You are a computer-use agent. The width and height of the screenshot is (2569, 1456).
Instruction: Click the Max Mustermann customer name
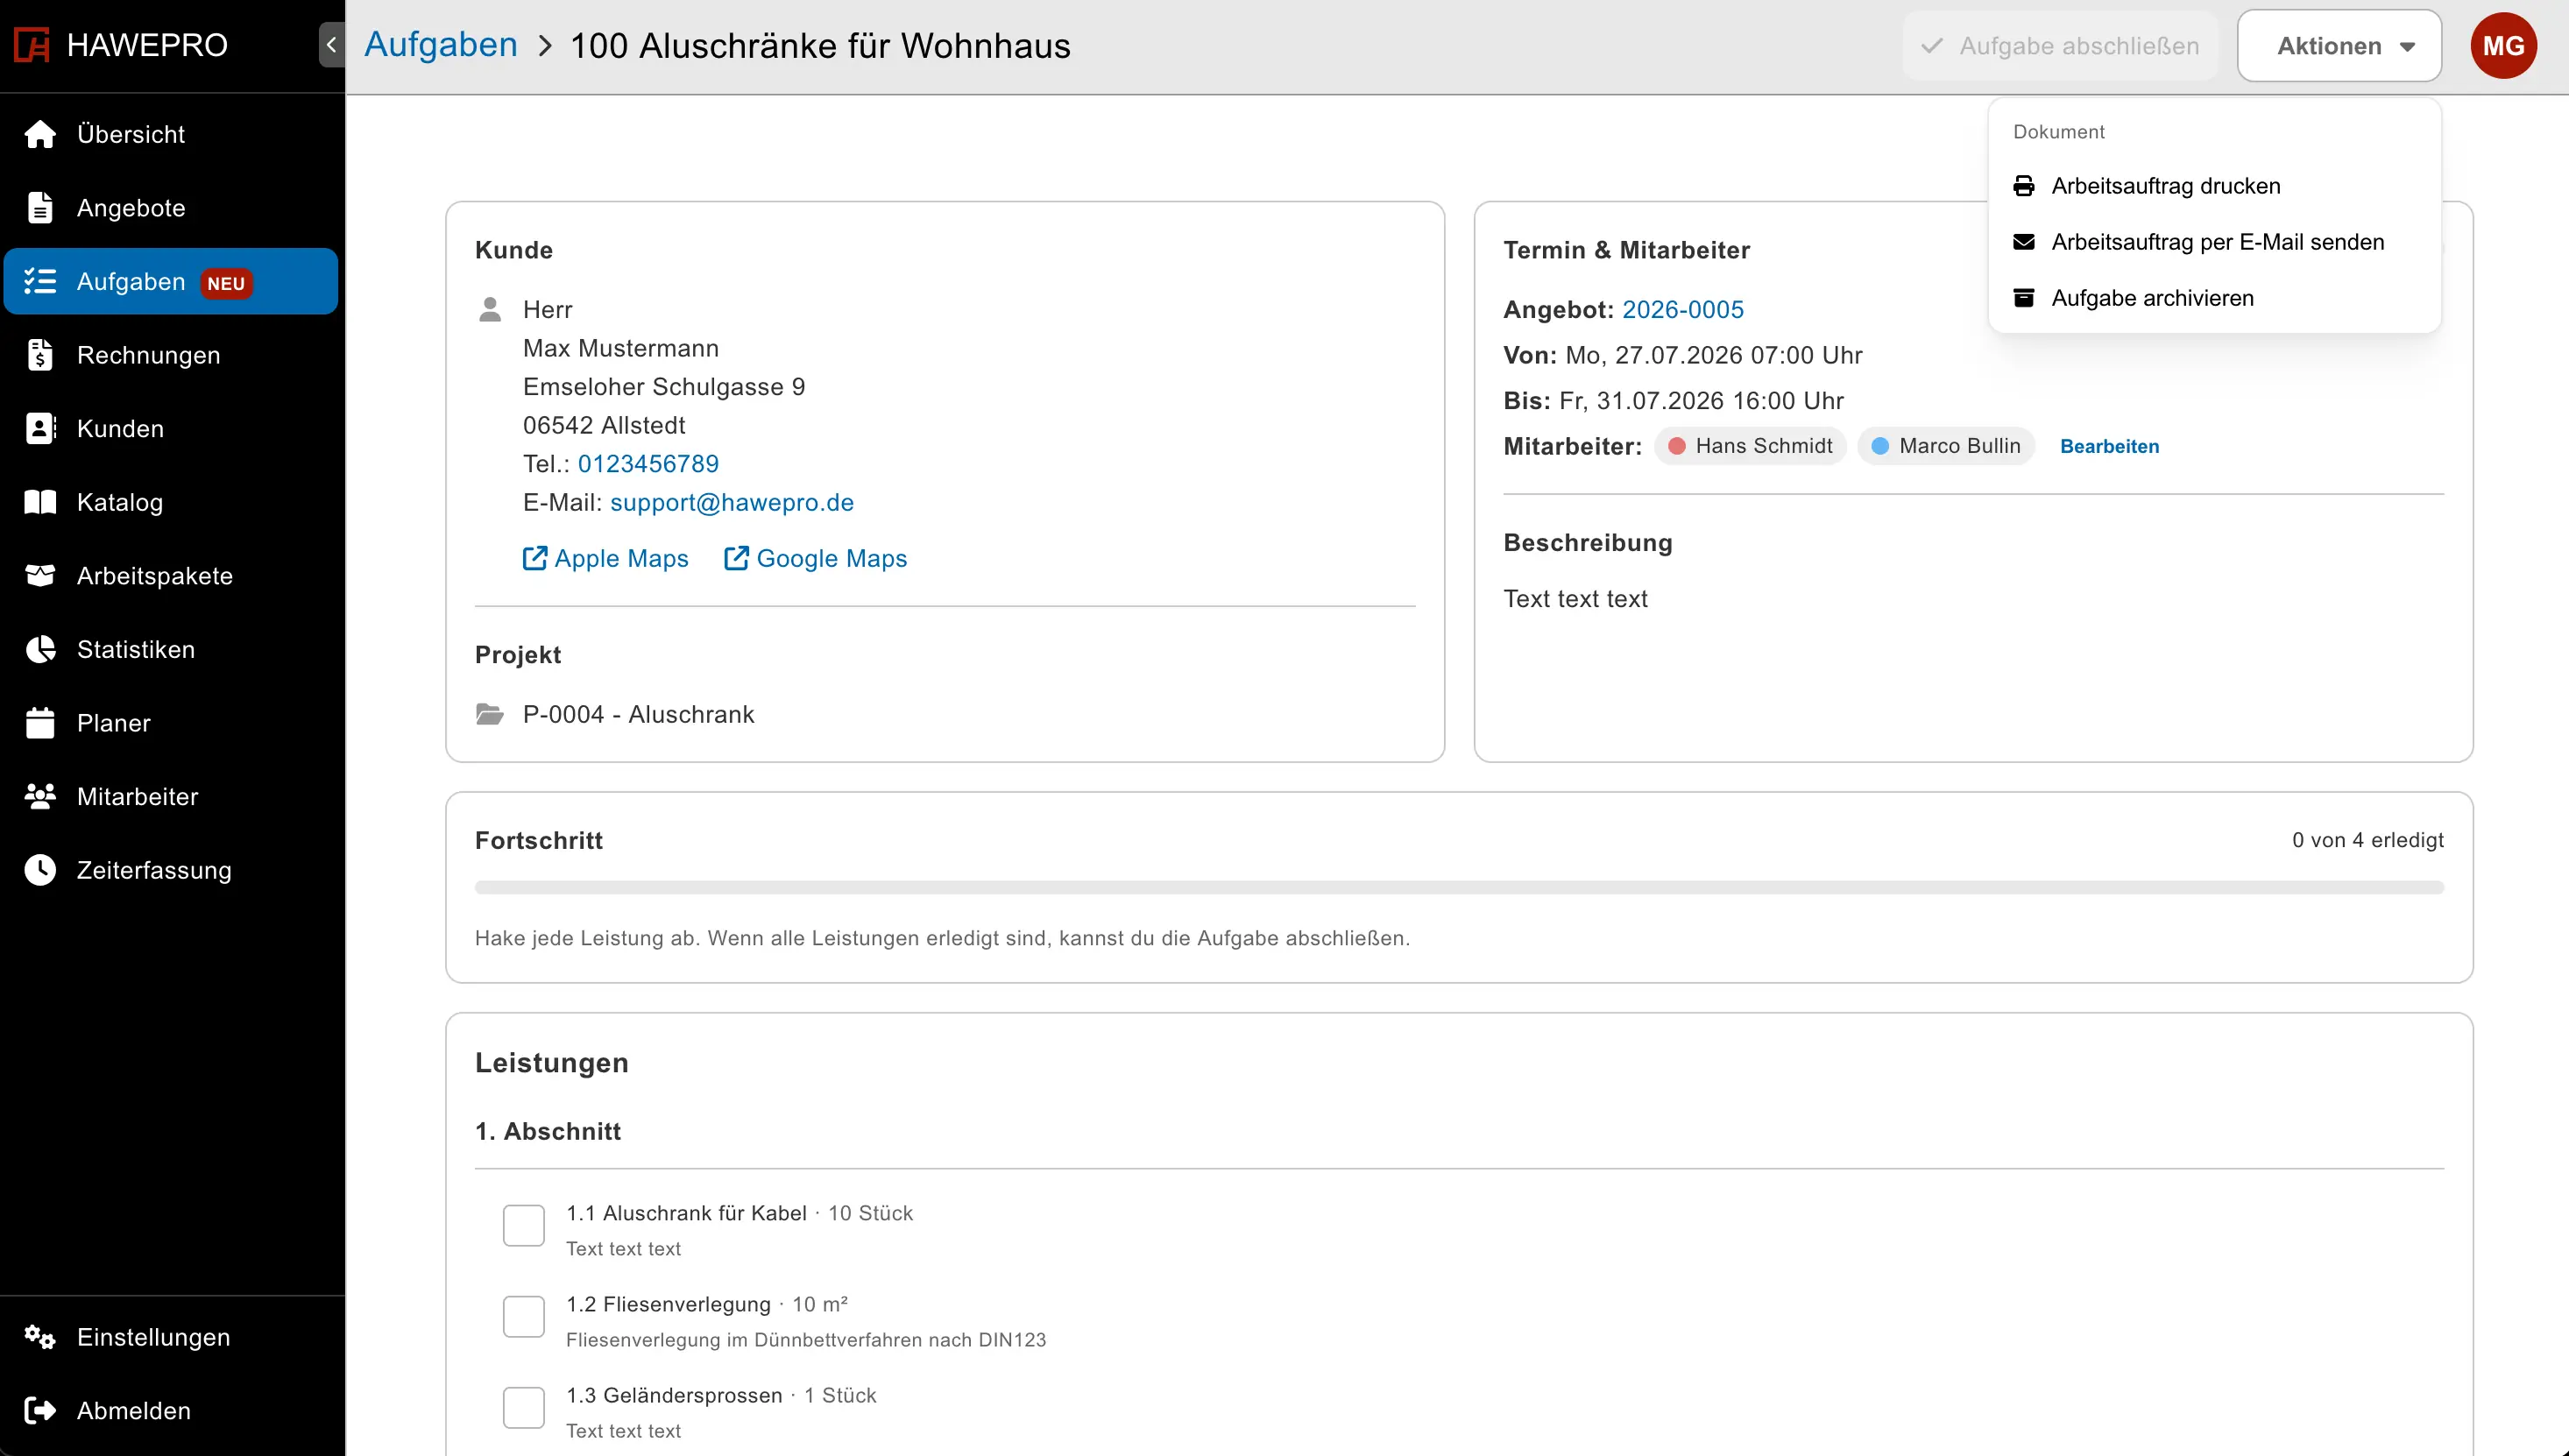[621, 348]
